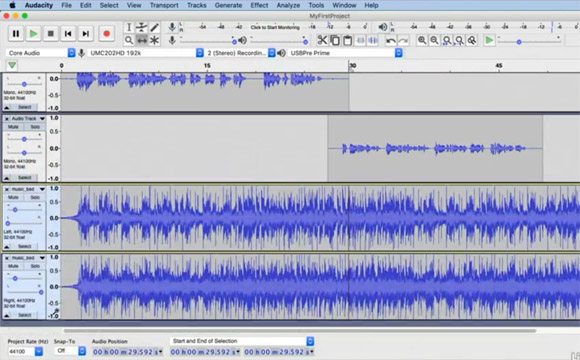Viewport: 580px width, 360px height.
Task: Click the Play-at-Speed slider
Action: coord(528,42)
